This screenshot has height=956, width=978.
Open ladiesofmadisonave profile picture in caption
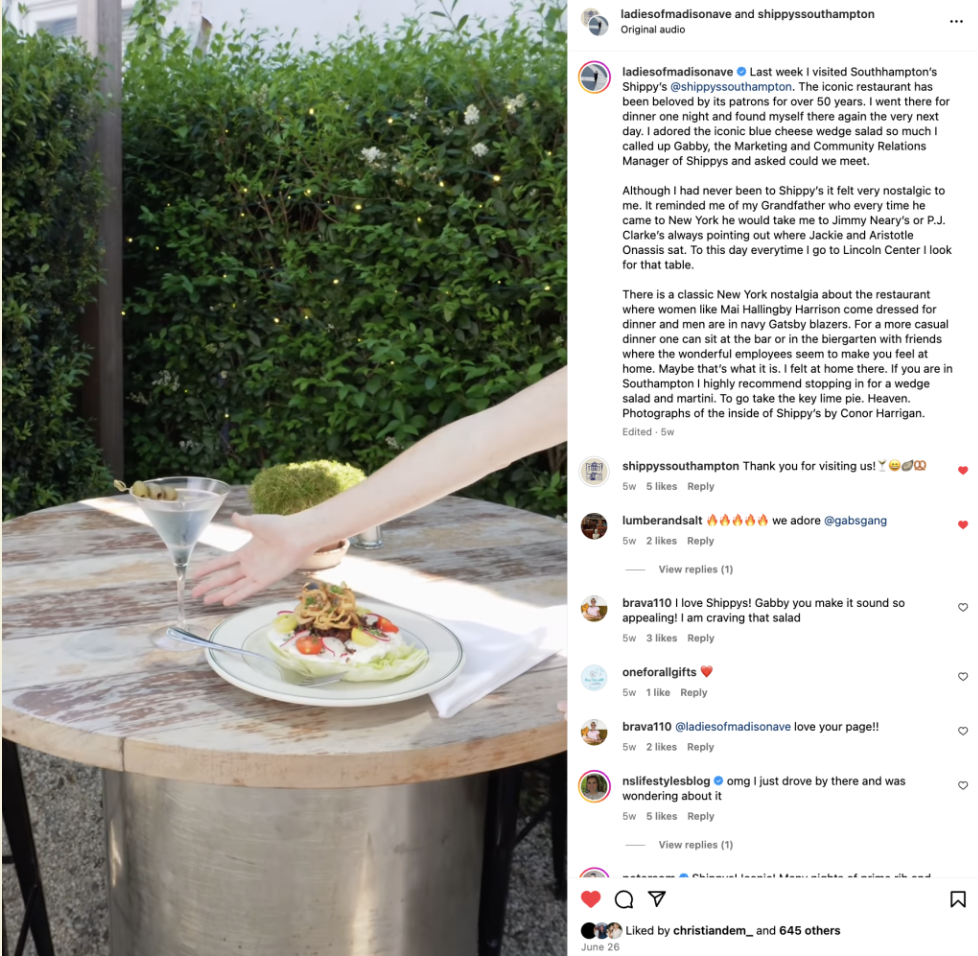click(x=594, y=77)
